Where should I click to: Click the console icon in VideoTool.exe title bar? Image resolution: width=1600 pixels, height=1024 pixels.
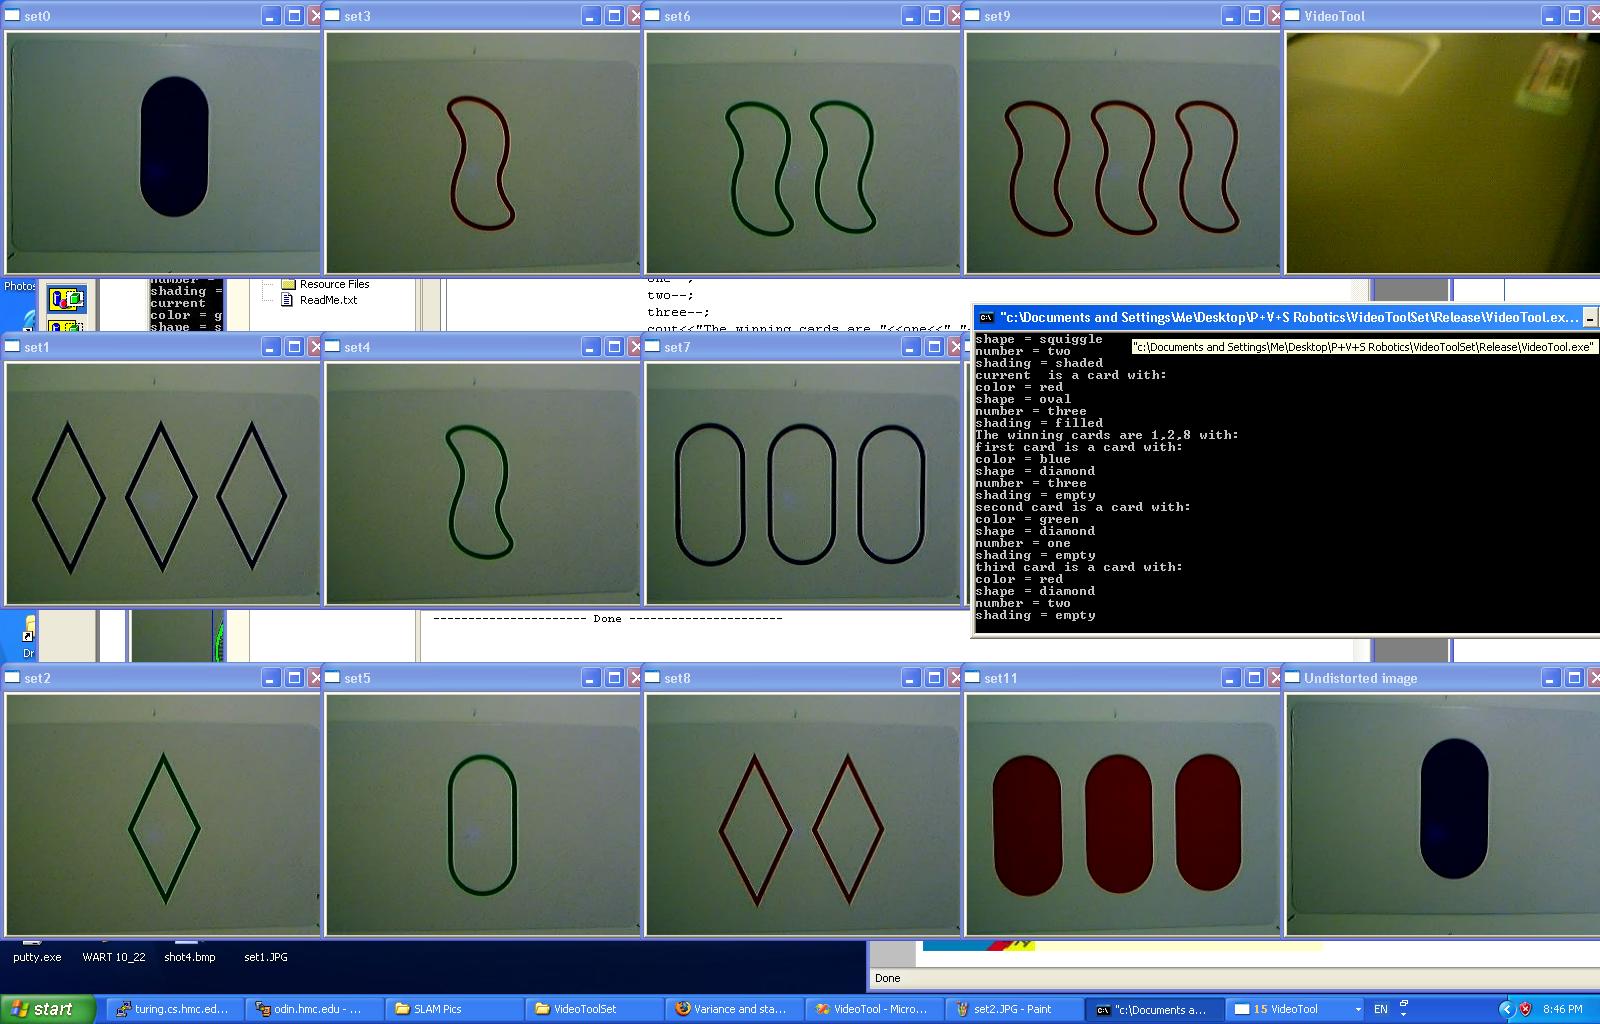(986, 318)
